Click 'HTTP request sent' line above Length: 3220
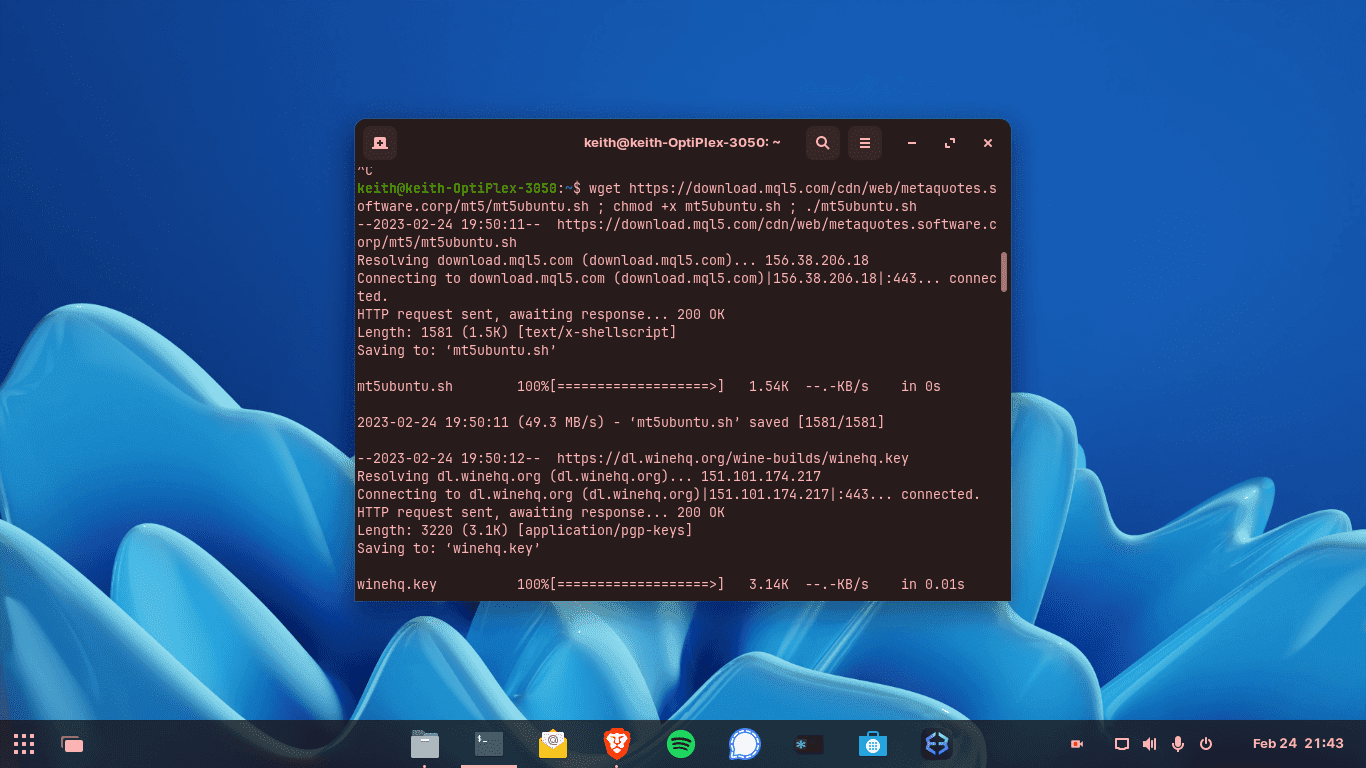Screen dimensions: 1366x768 [541, 512]
